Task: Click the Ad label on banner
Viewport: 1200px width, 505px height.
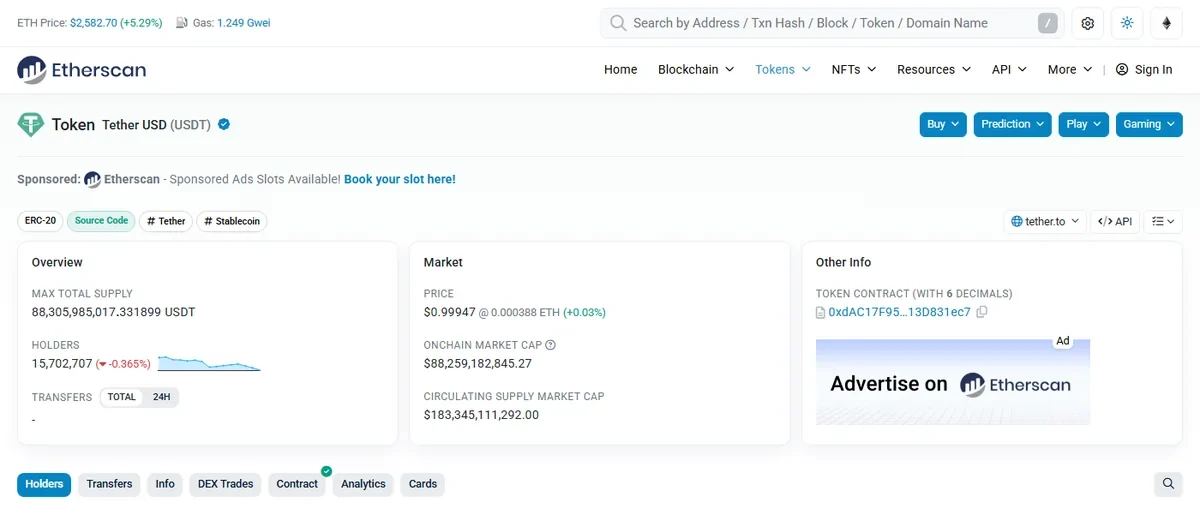Action: 1063,341
